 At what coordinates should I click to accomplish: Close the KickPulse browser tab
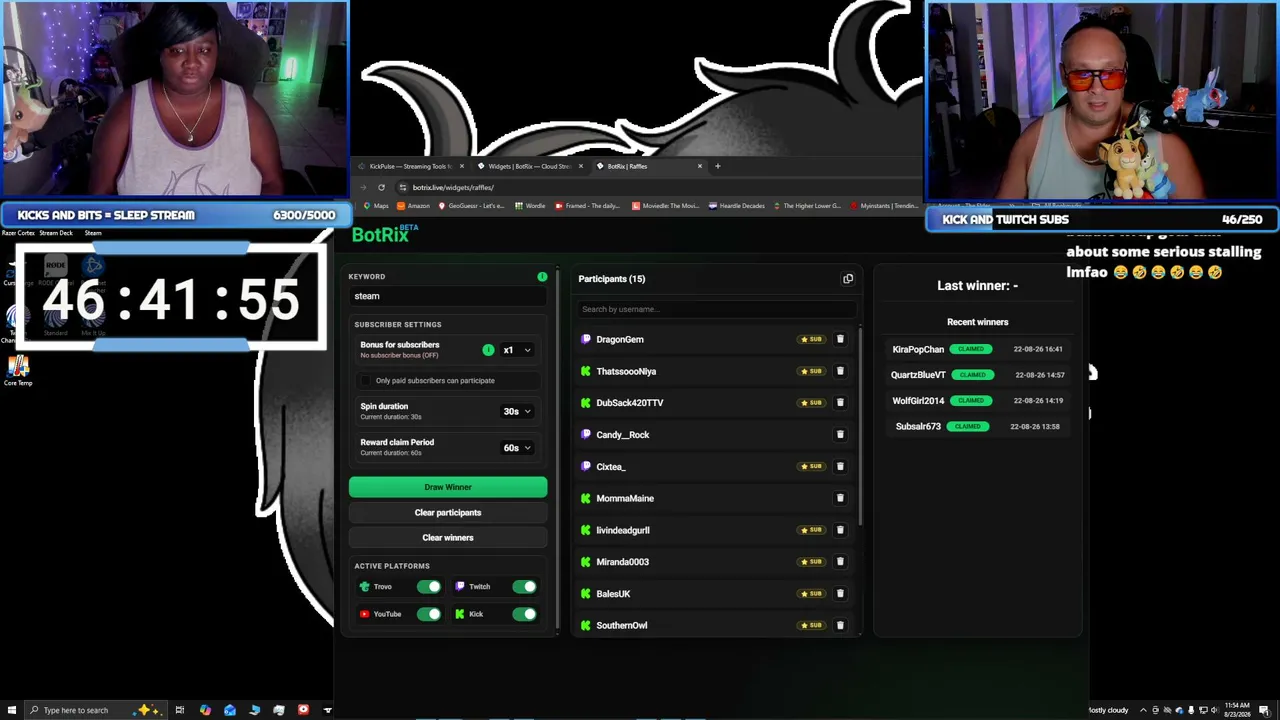pos(461,166)
